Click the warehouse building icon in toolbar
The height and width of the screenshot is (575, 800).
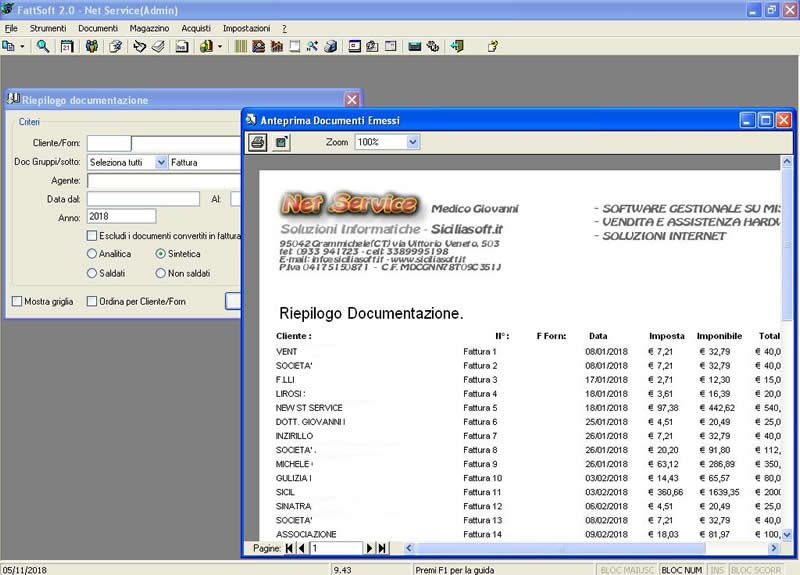coord(277,46)
